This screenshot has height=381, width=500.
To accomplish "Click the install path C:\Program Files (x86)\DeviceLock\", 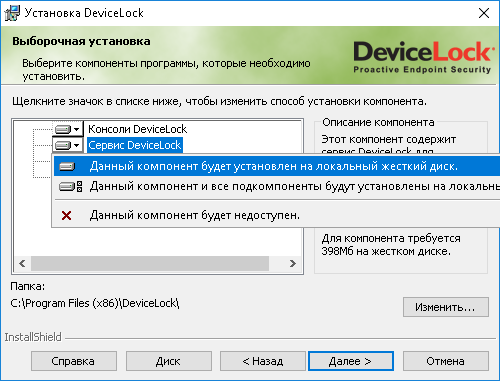I will pyautogui.click(x=95, y=303).
